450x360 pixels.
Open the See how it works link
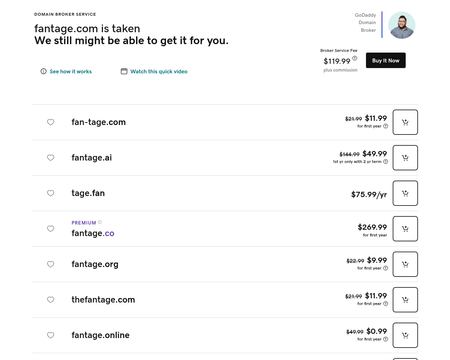point(71,71)
